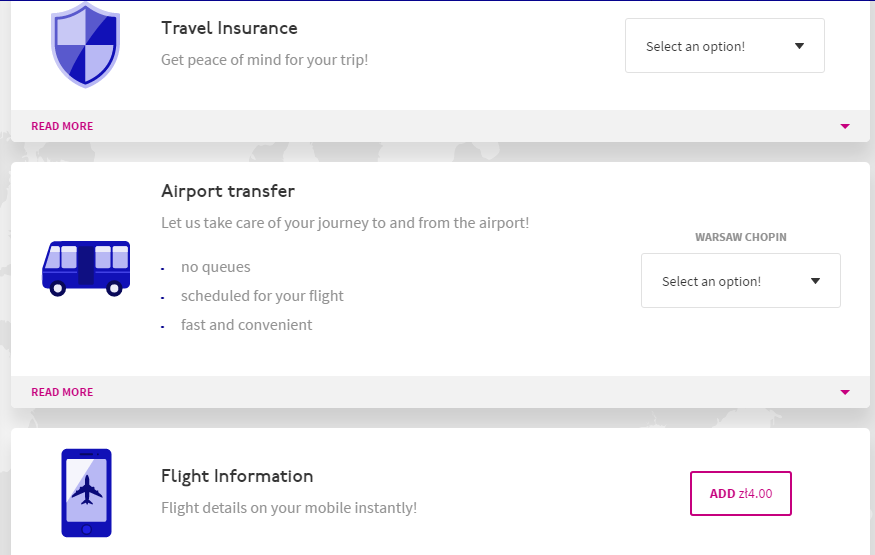Click "Get peace of mind" description text

coord(264,60)
